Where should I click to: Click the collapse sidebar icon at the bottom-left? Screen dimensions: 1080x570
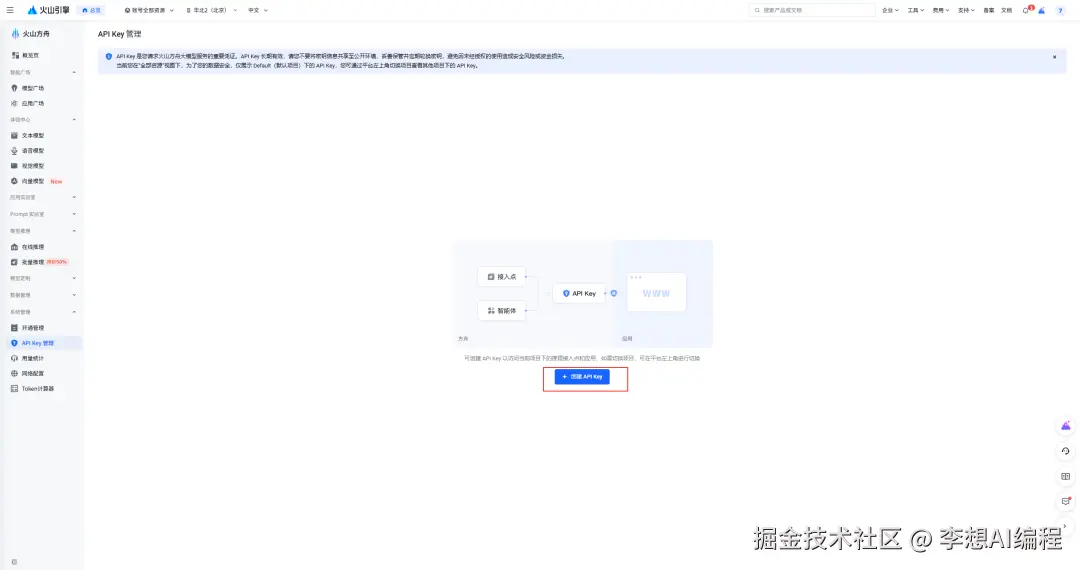coord(14,562)
